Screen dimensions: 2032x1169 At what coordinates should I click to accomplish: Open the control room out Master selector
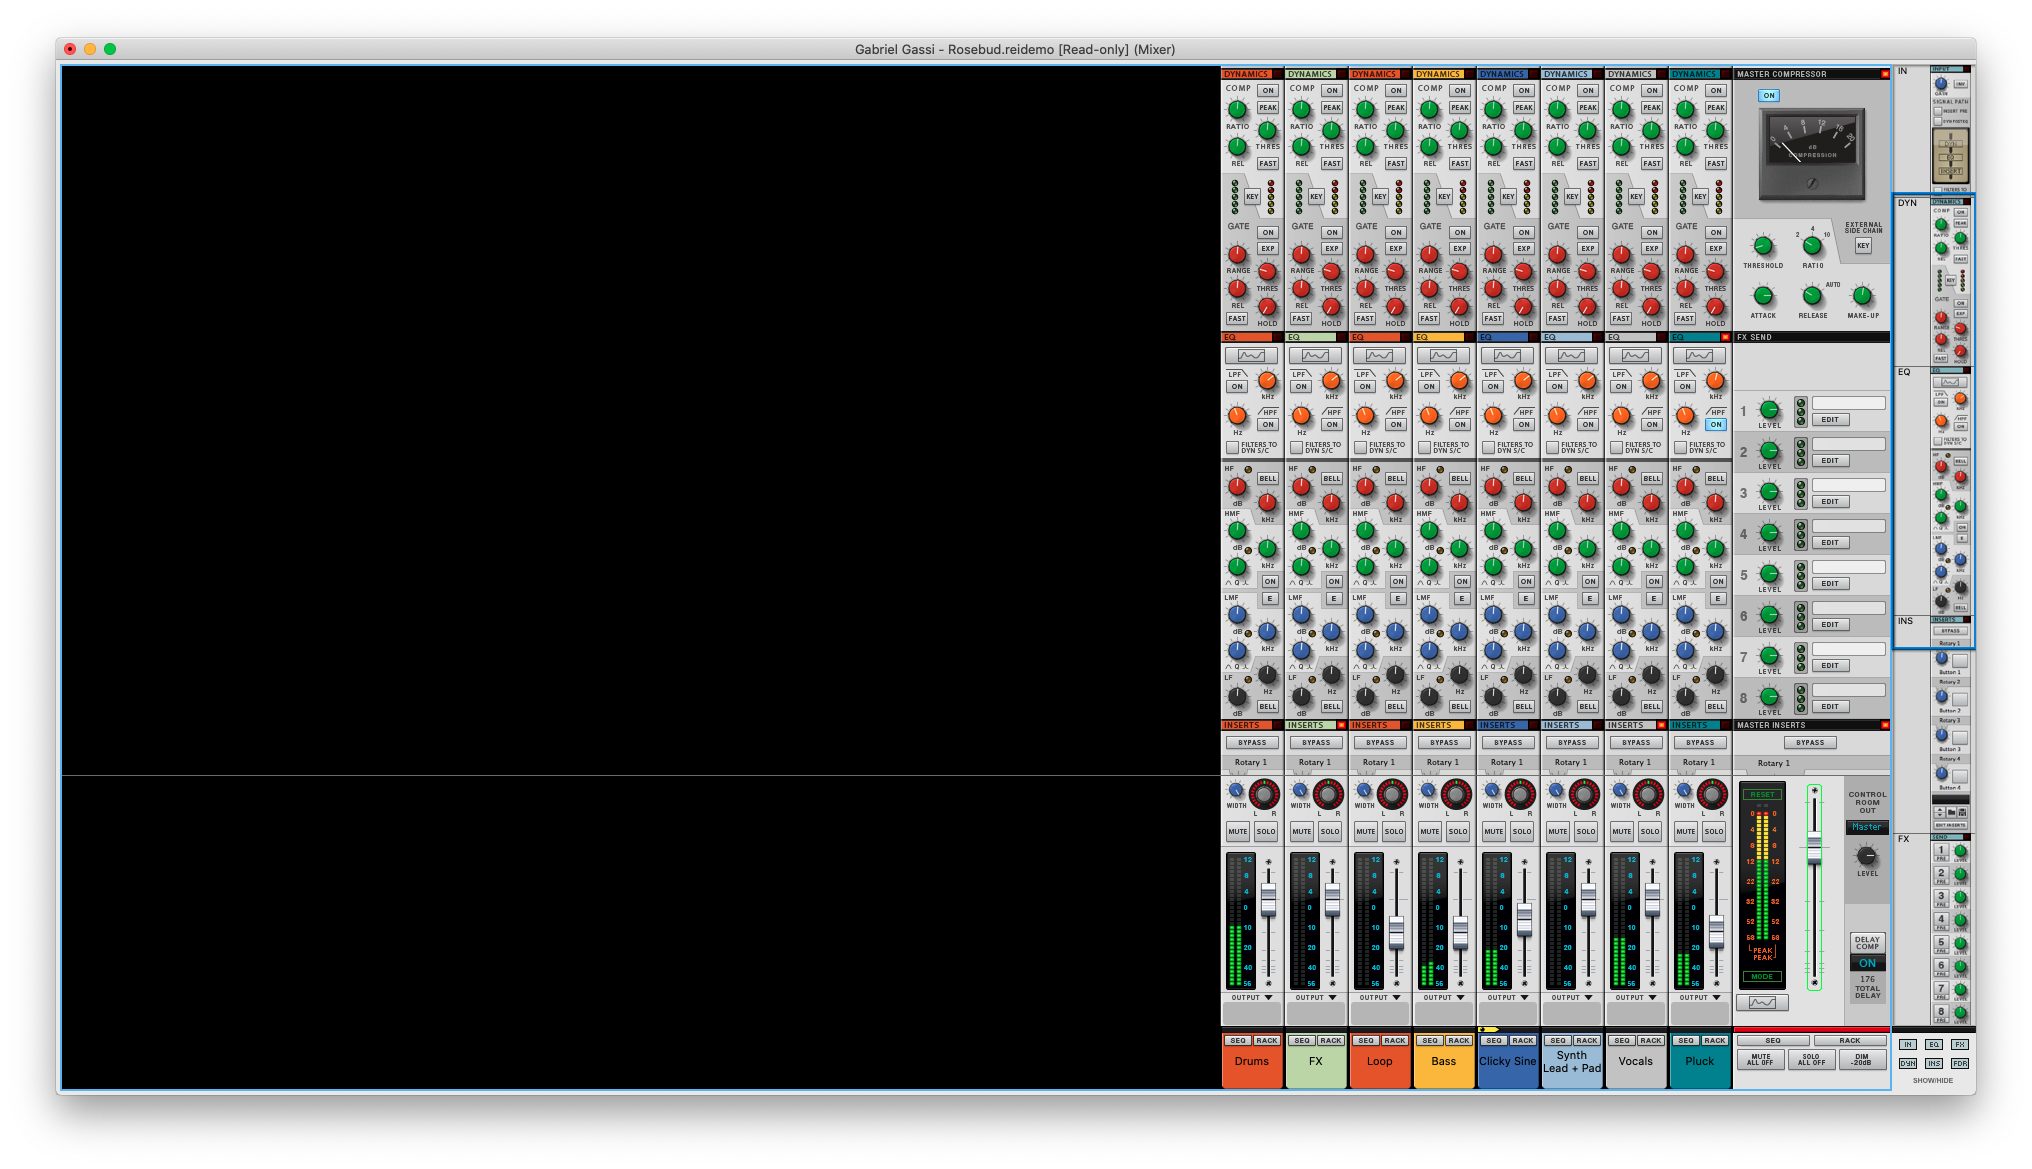point(1866,827)
